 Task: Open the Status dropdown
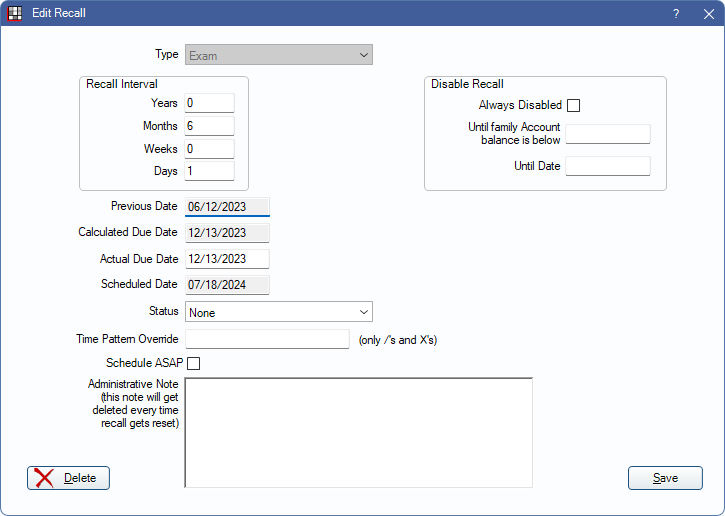(279, 313)
